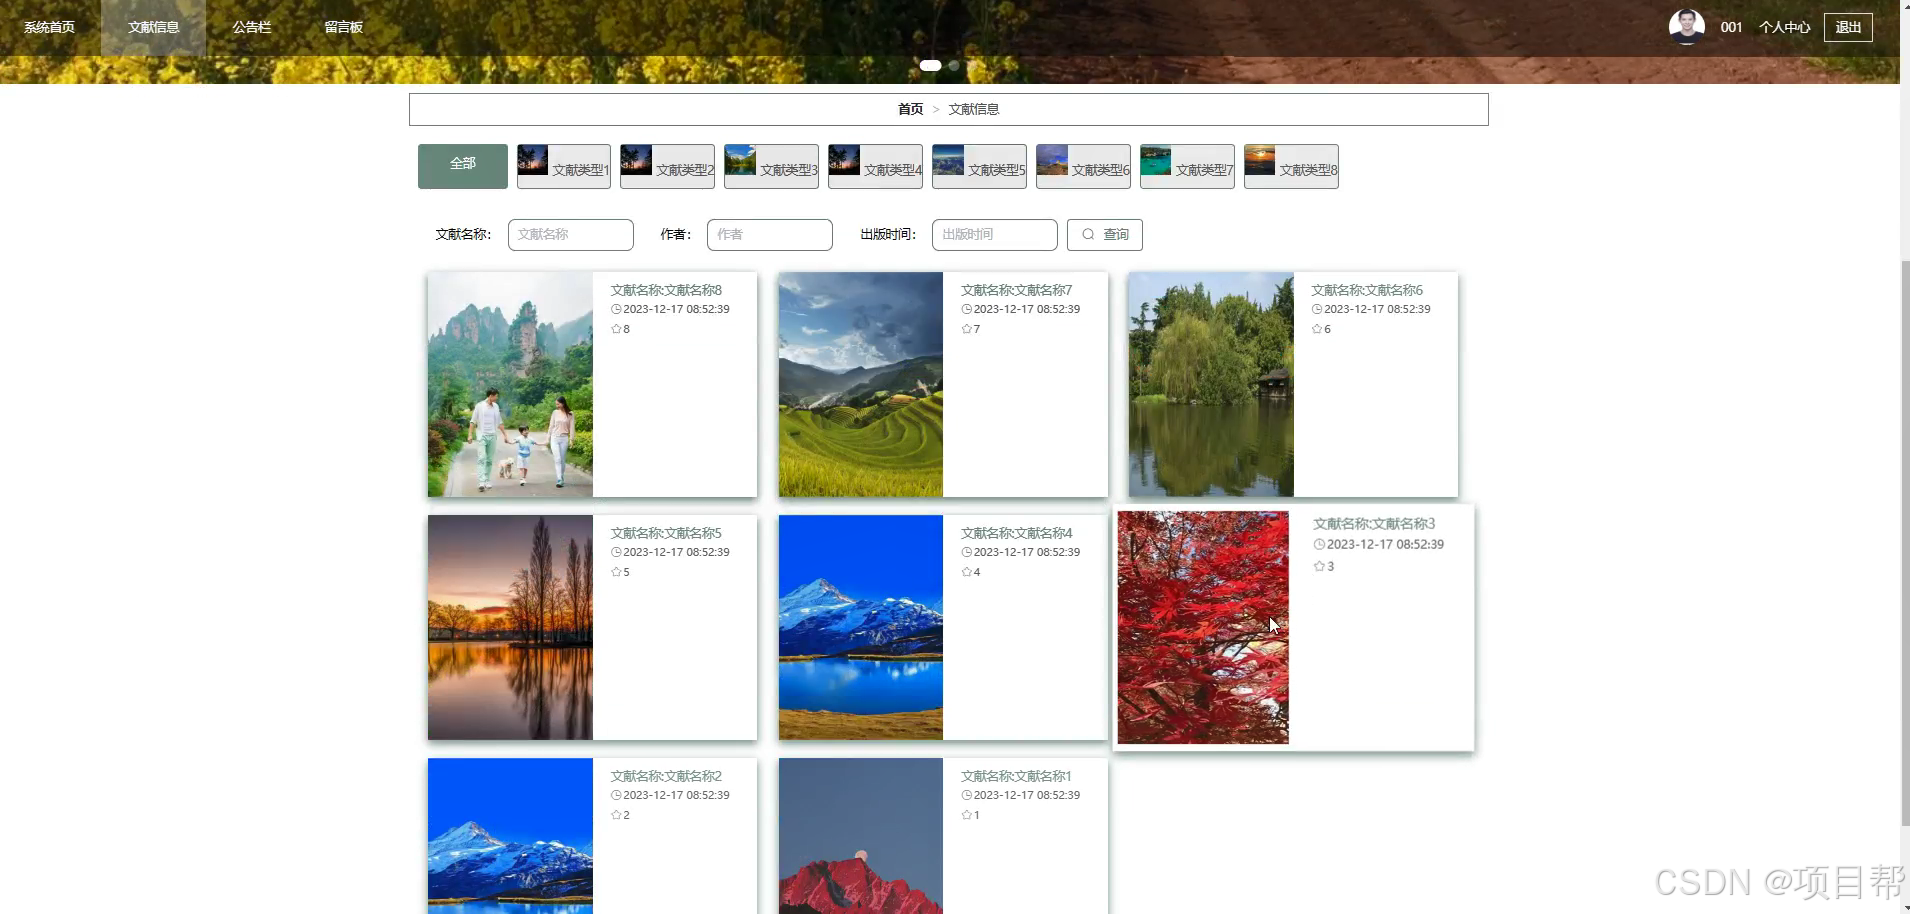Filter by 文献类型1 category
Viewport: 1910px width, 914px height.
tap(564, 166)
